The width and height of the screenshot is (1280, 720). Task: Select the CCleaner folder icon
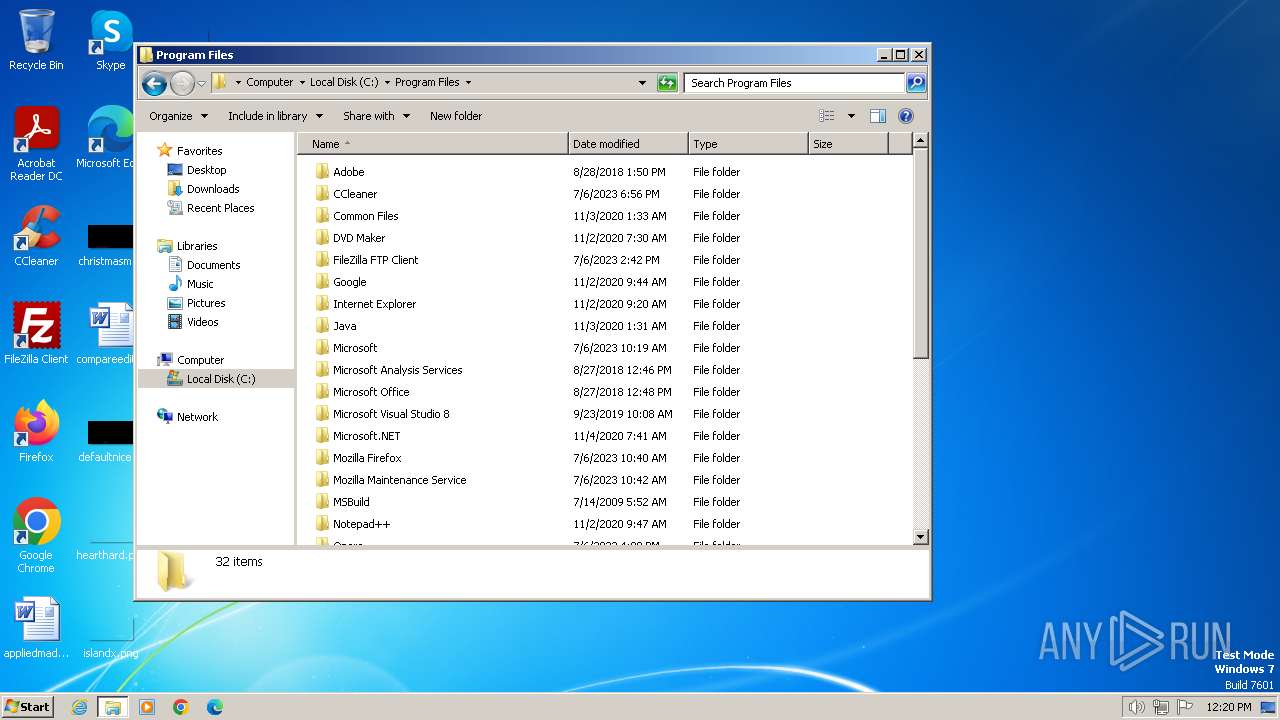click(x=322, y=194)
